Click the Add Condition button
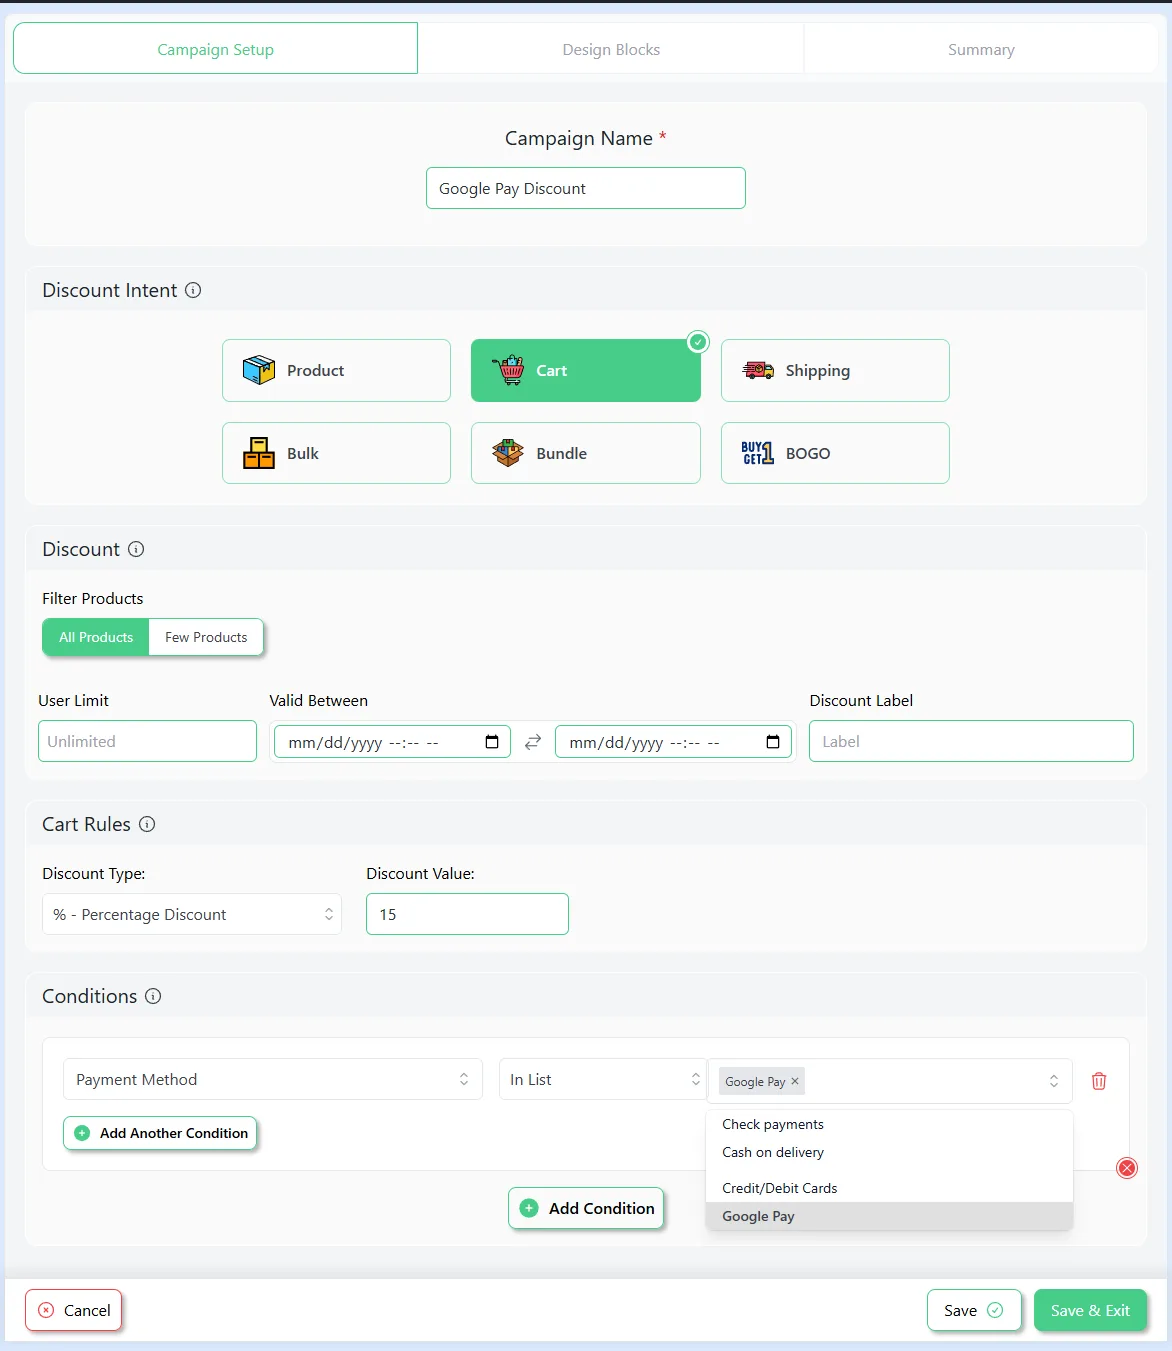 (x=586, y=1208)
